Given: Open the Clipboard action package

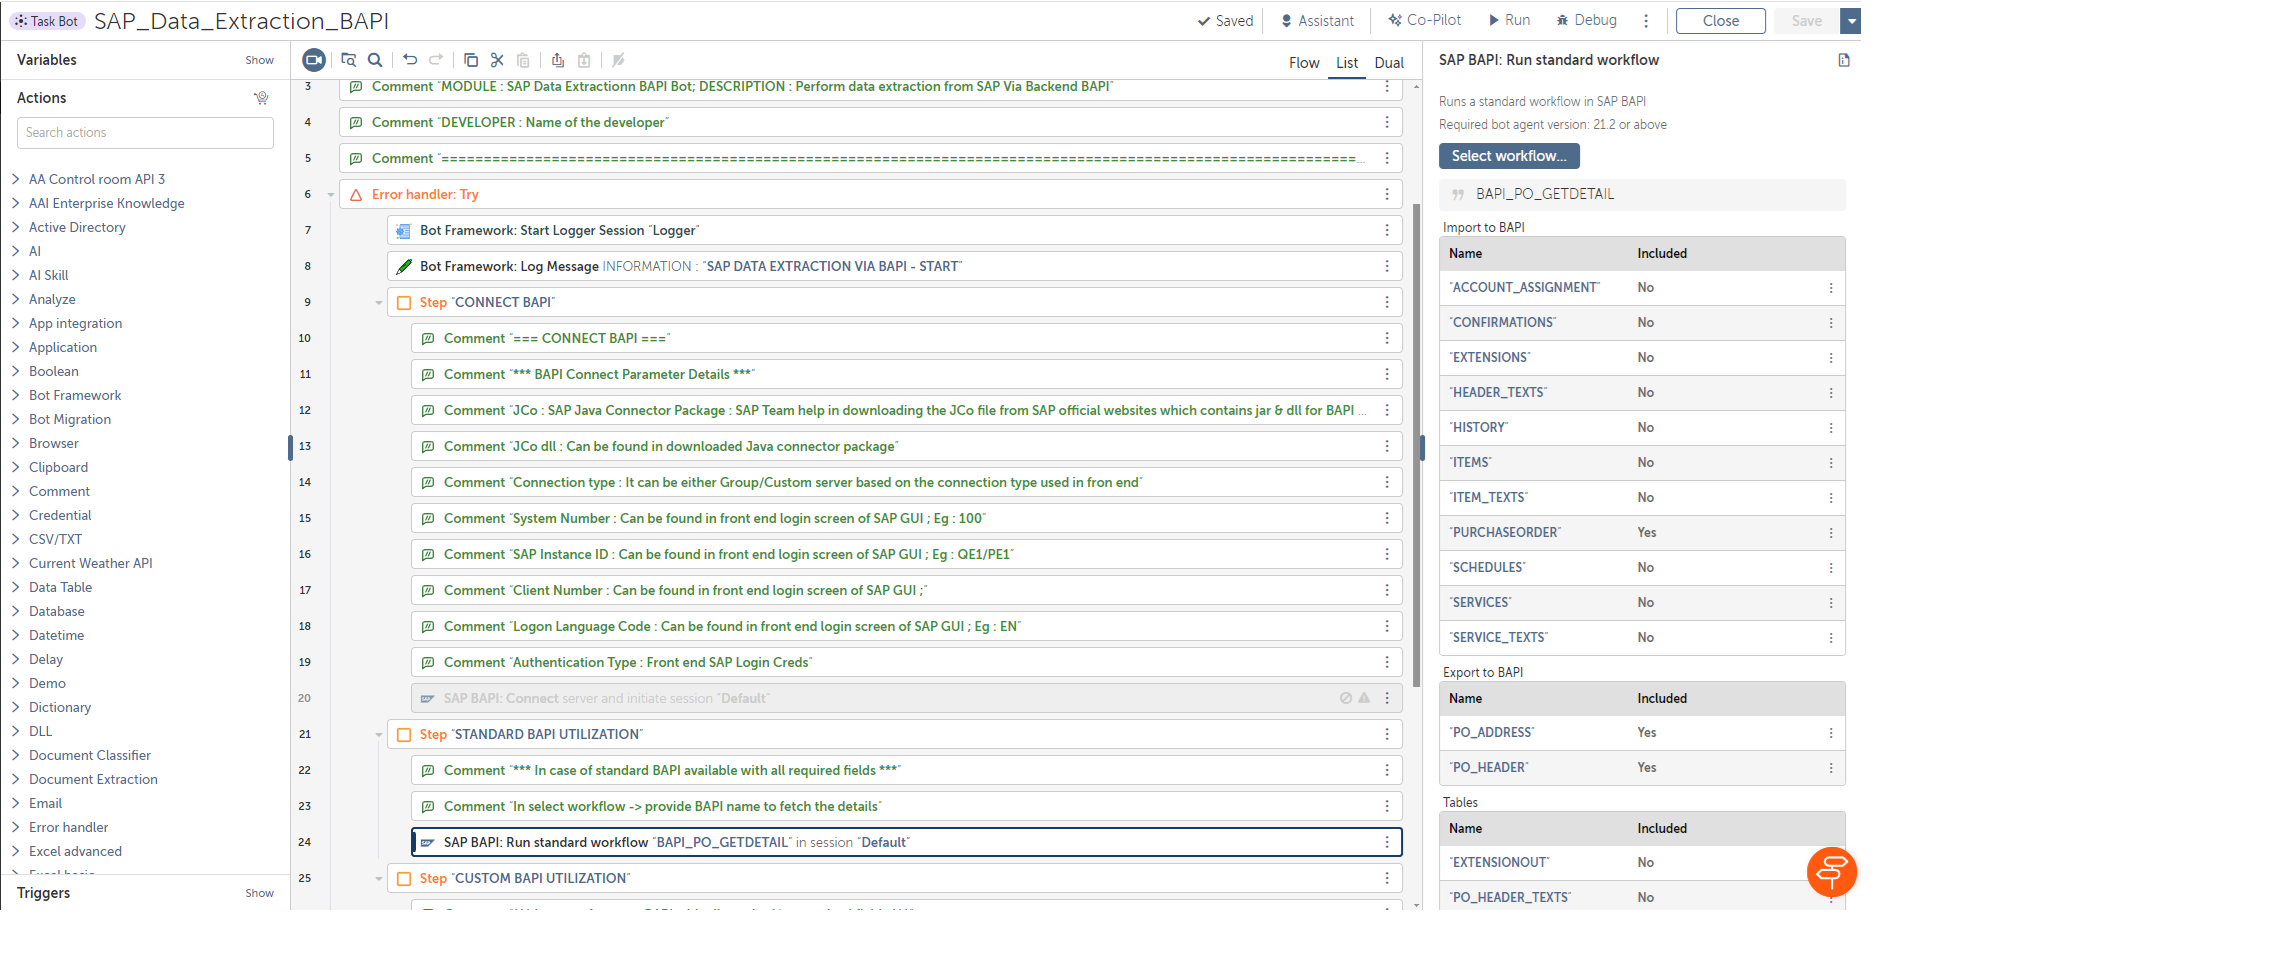Looking at the screenshot, I should click(58, 467).
